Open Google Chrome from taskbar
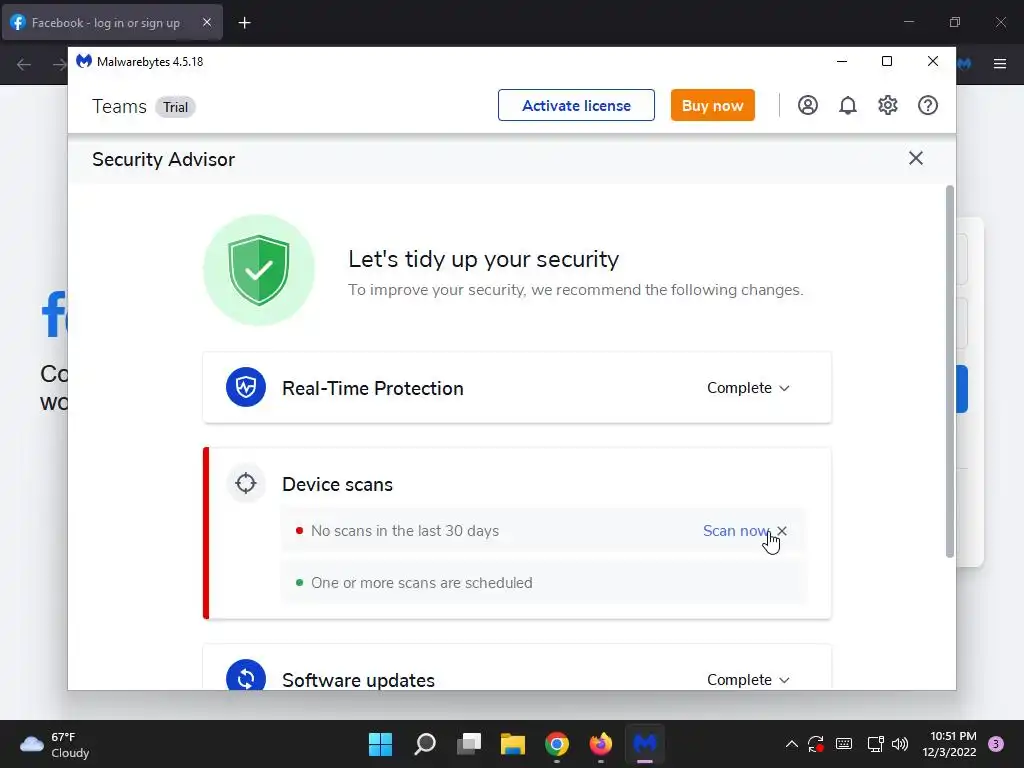1024x768 pixels. coord(557,744)
